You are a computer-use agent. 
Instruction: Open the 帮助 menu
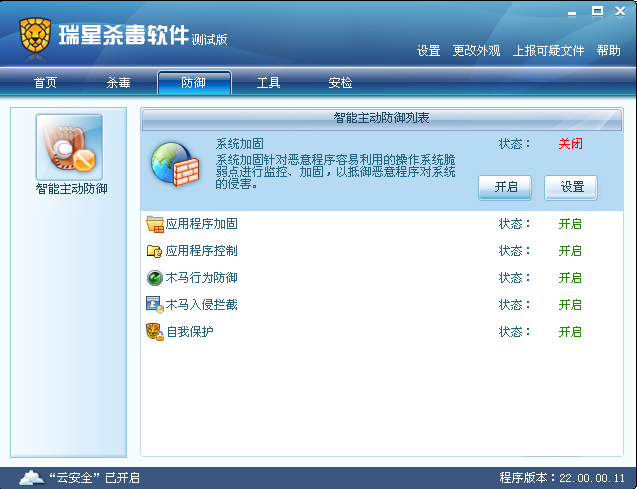pyautogui.click(x=609, y=51)
